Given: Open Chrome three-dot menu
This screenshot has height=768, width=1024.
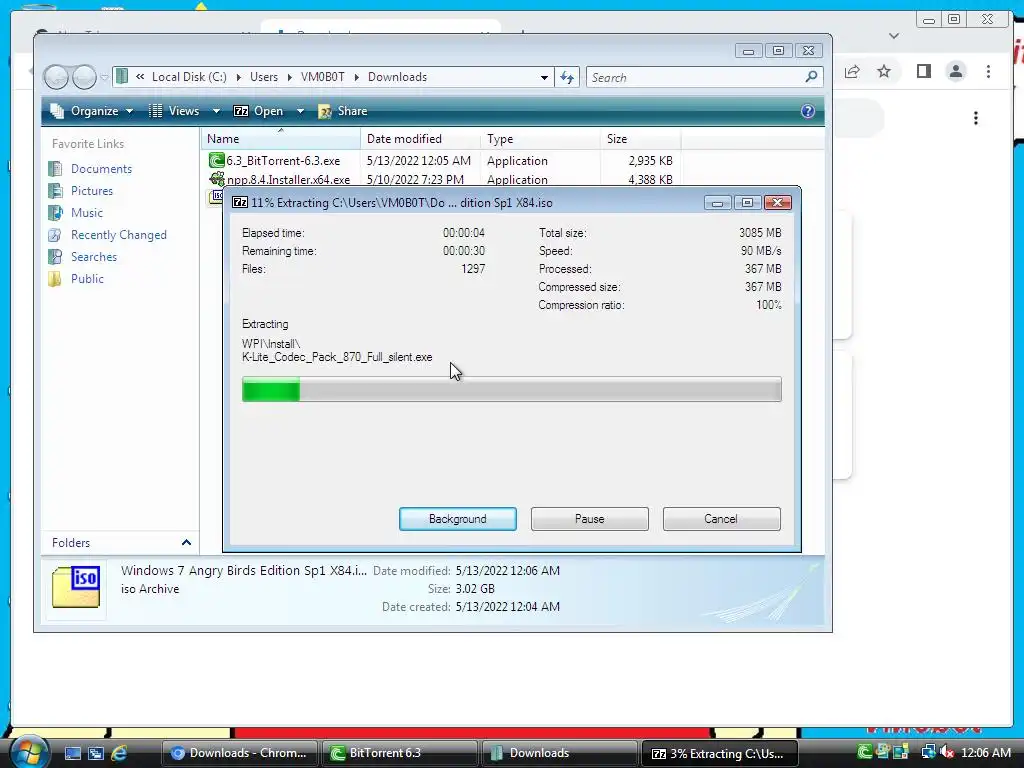Looking at the screenshot, I should pyautogui.click(x=988, y=71).
